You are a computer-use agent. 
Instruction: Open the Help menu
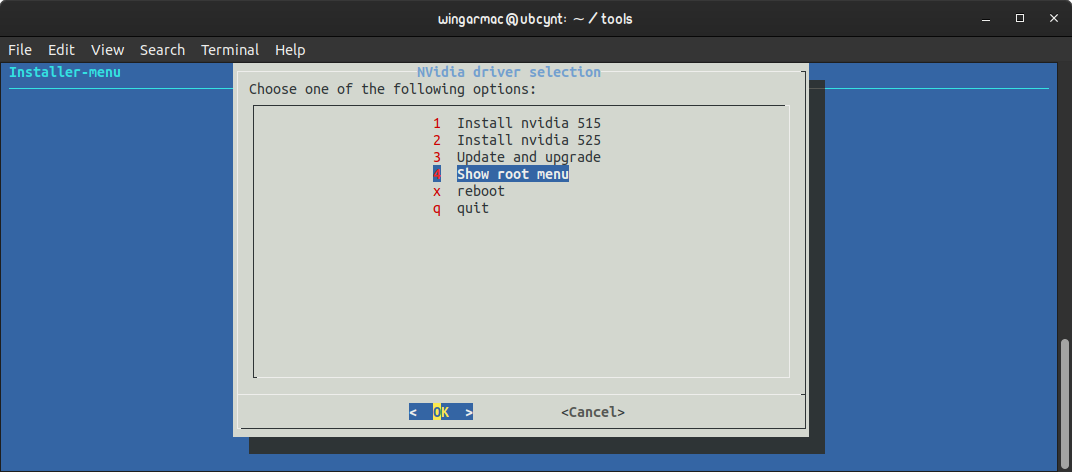(290, 50)
